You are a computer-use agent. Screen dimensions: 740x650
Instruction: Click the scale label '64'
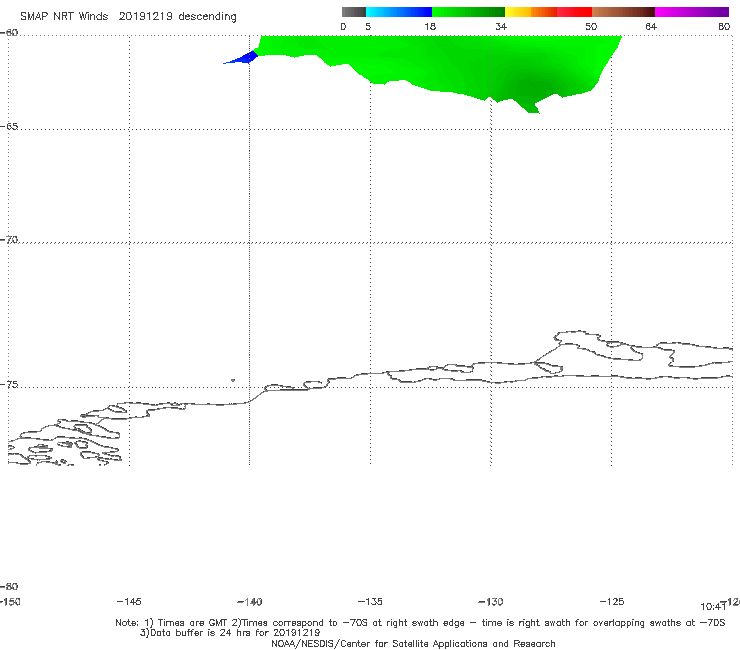[651, 26]
